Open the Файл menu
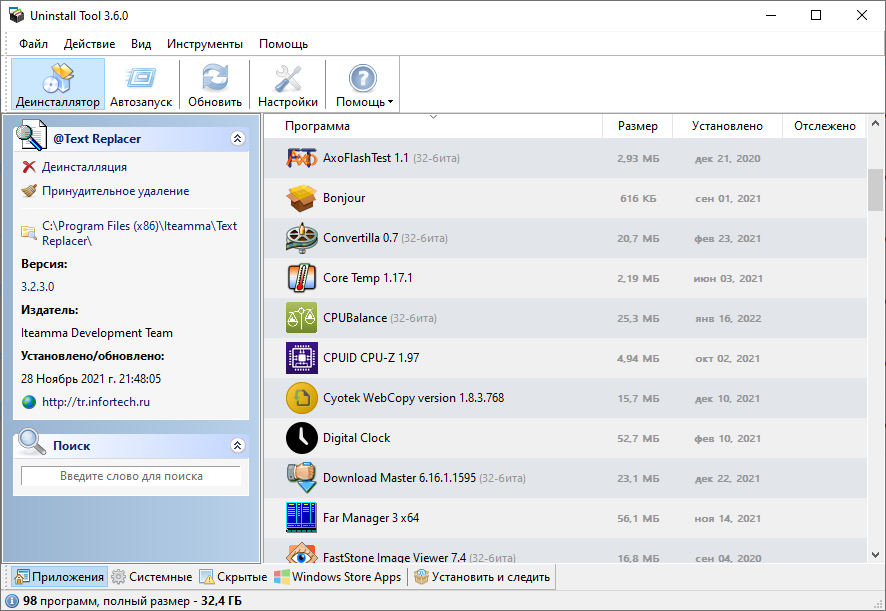 (x=33, y=44)
